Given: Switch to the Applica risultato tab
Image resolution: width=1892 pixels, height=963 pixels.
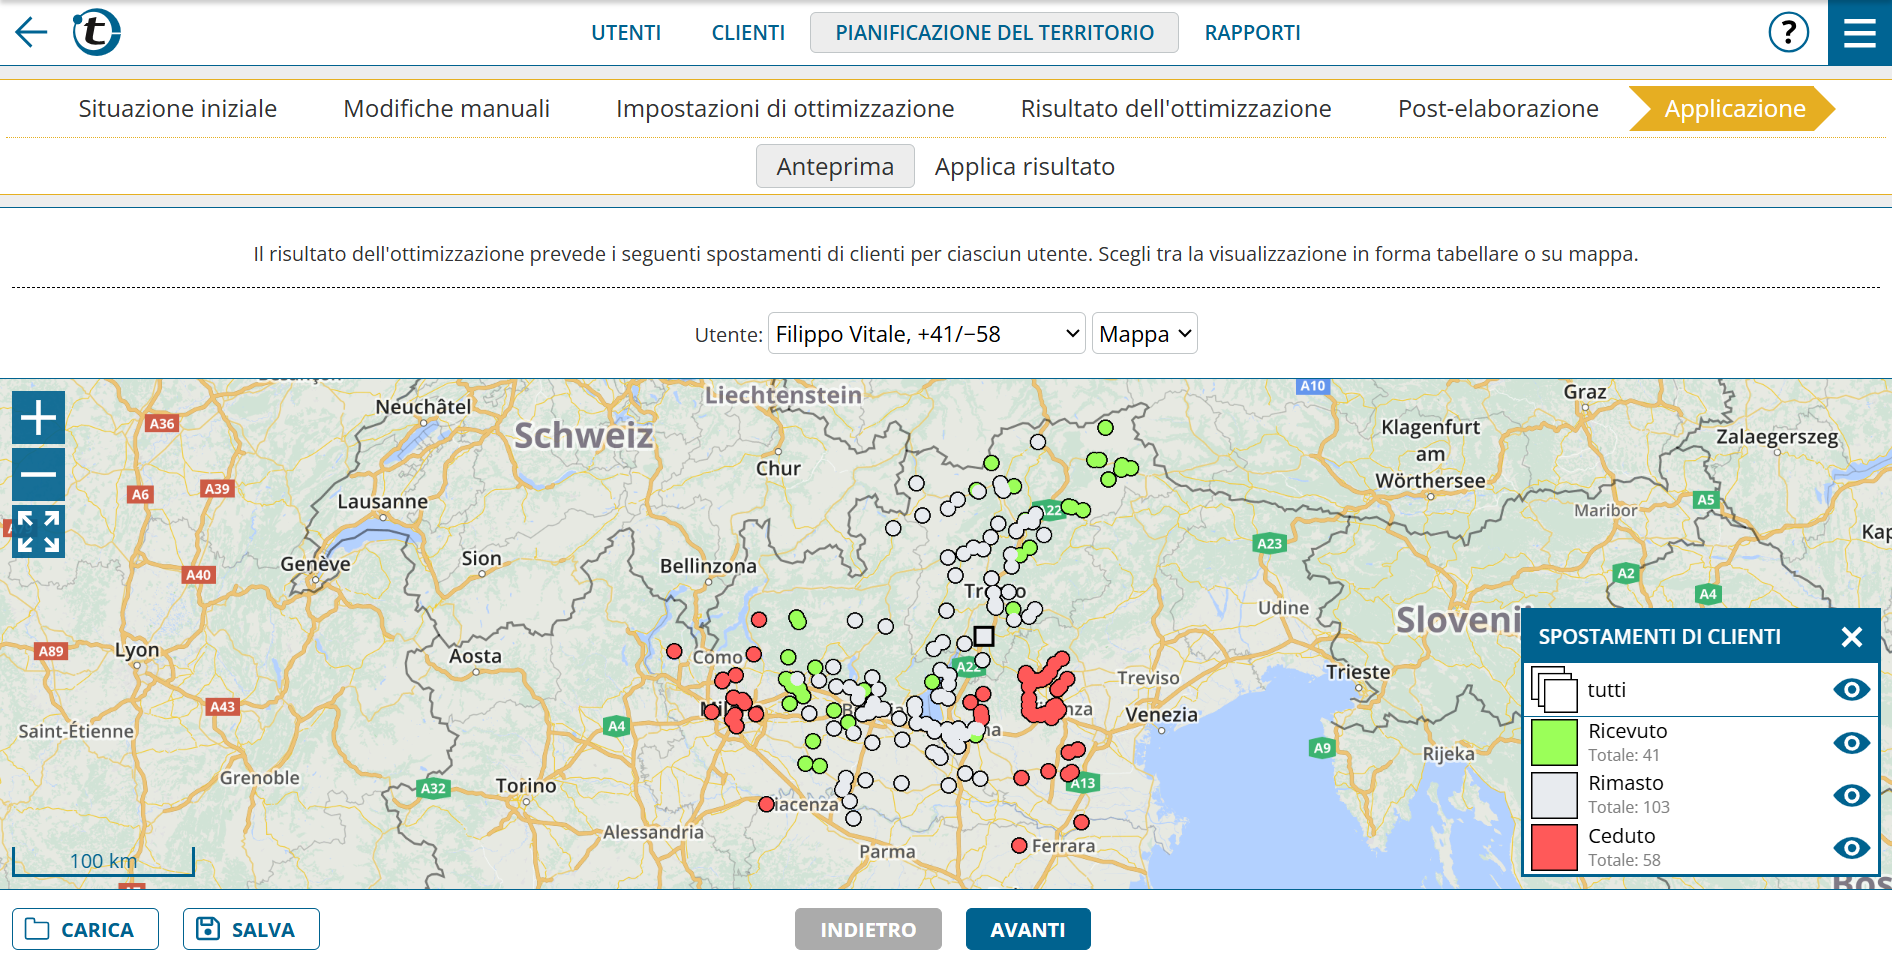Looking at the screenshot, I should [x=1024, y=167].
